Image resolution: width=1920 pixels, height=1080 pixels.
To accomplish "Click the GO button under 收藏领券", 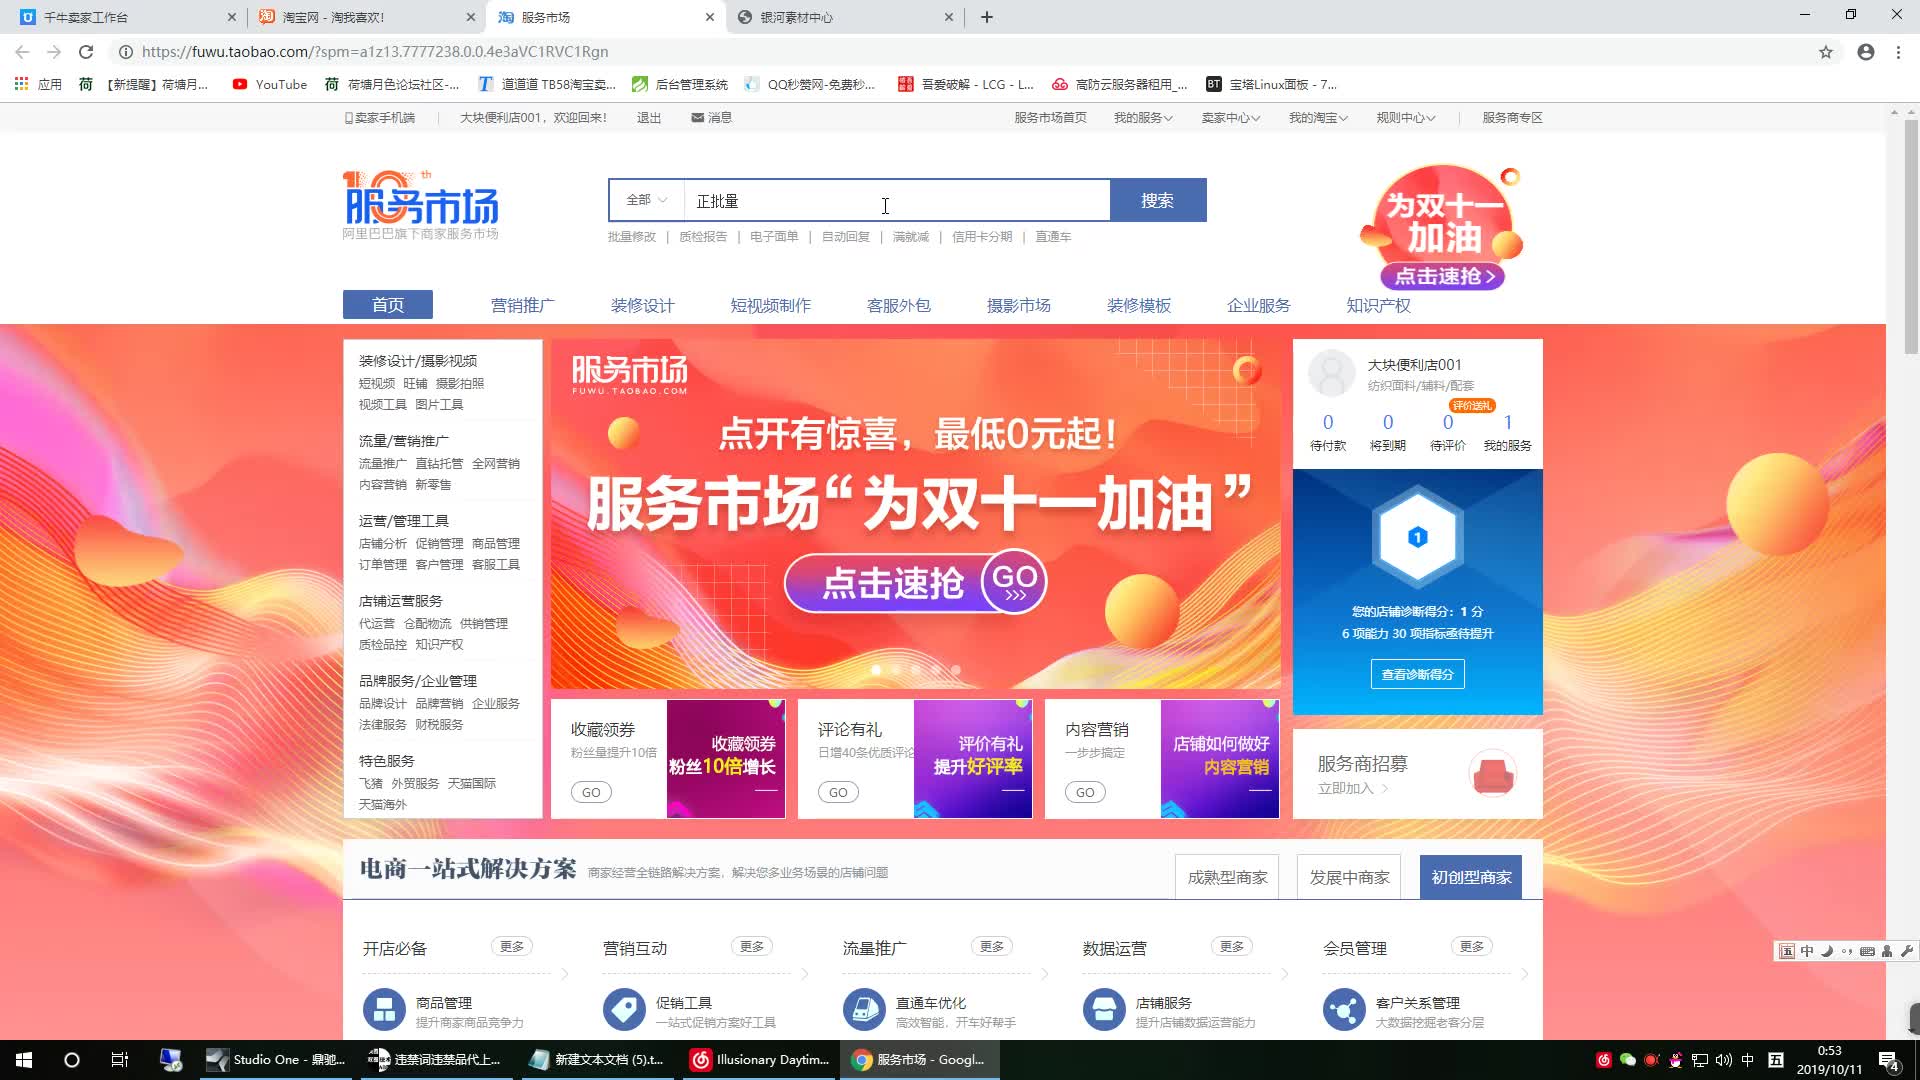I will pyautogui.click(x=591, y=792).
